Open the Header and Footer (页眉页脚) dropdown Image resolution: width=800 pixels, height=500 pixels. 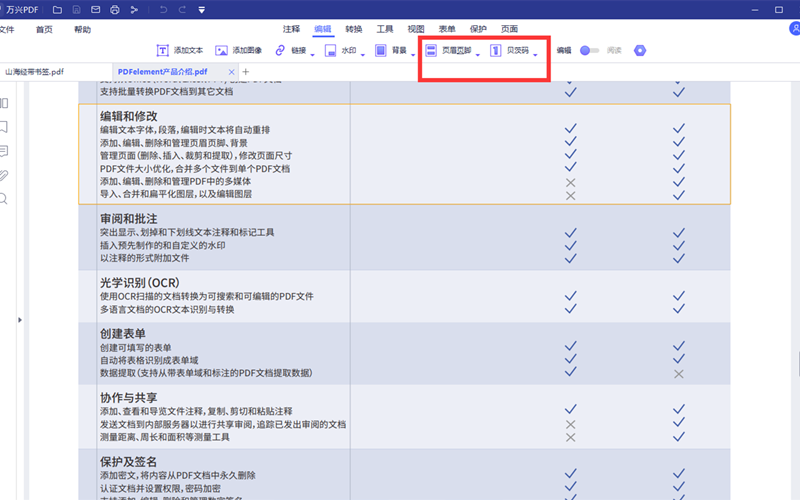pyautogui.click(x=477, y=52)
